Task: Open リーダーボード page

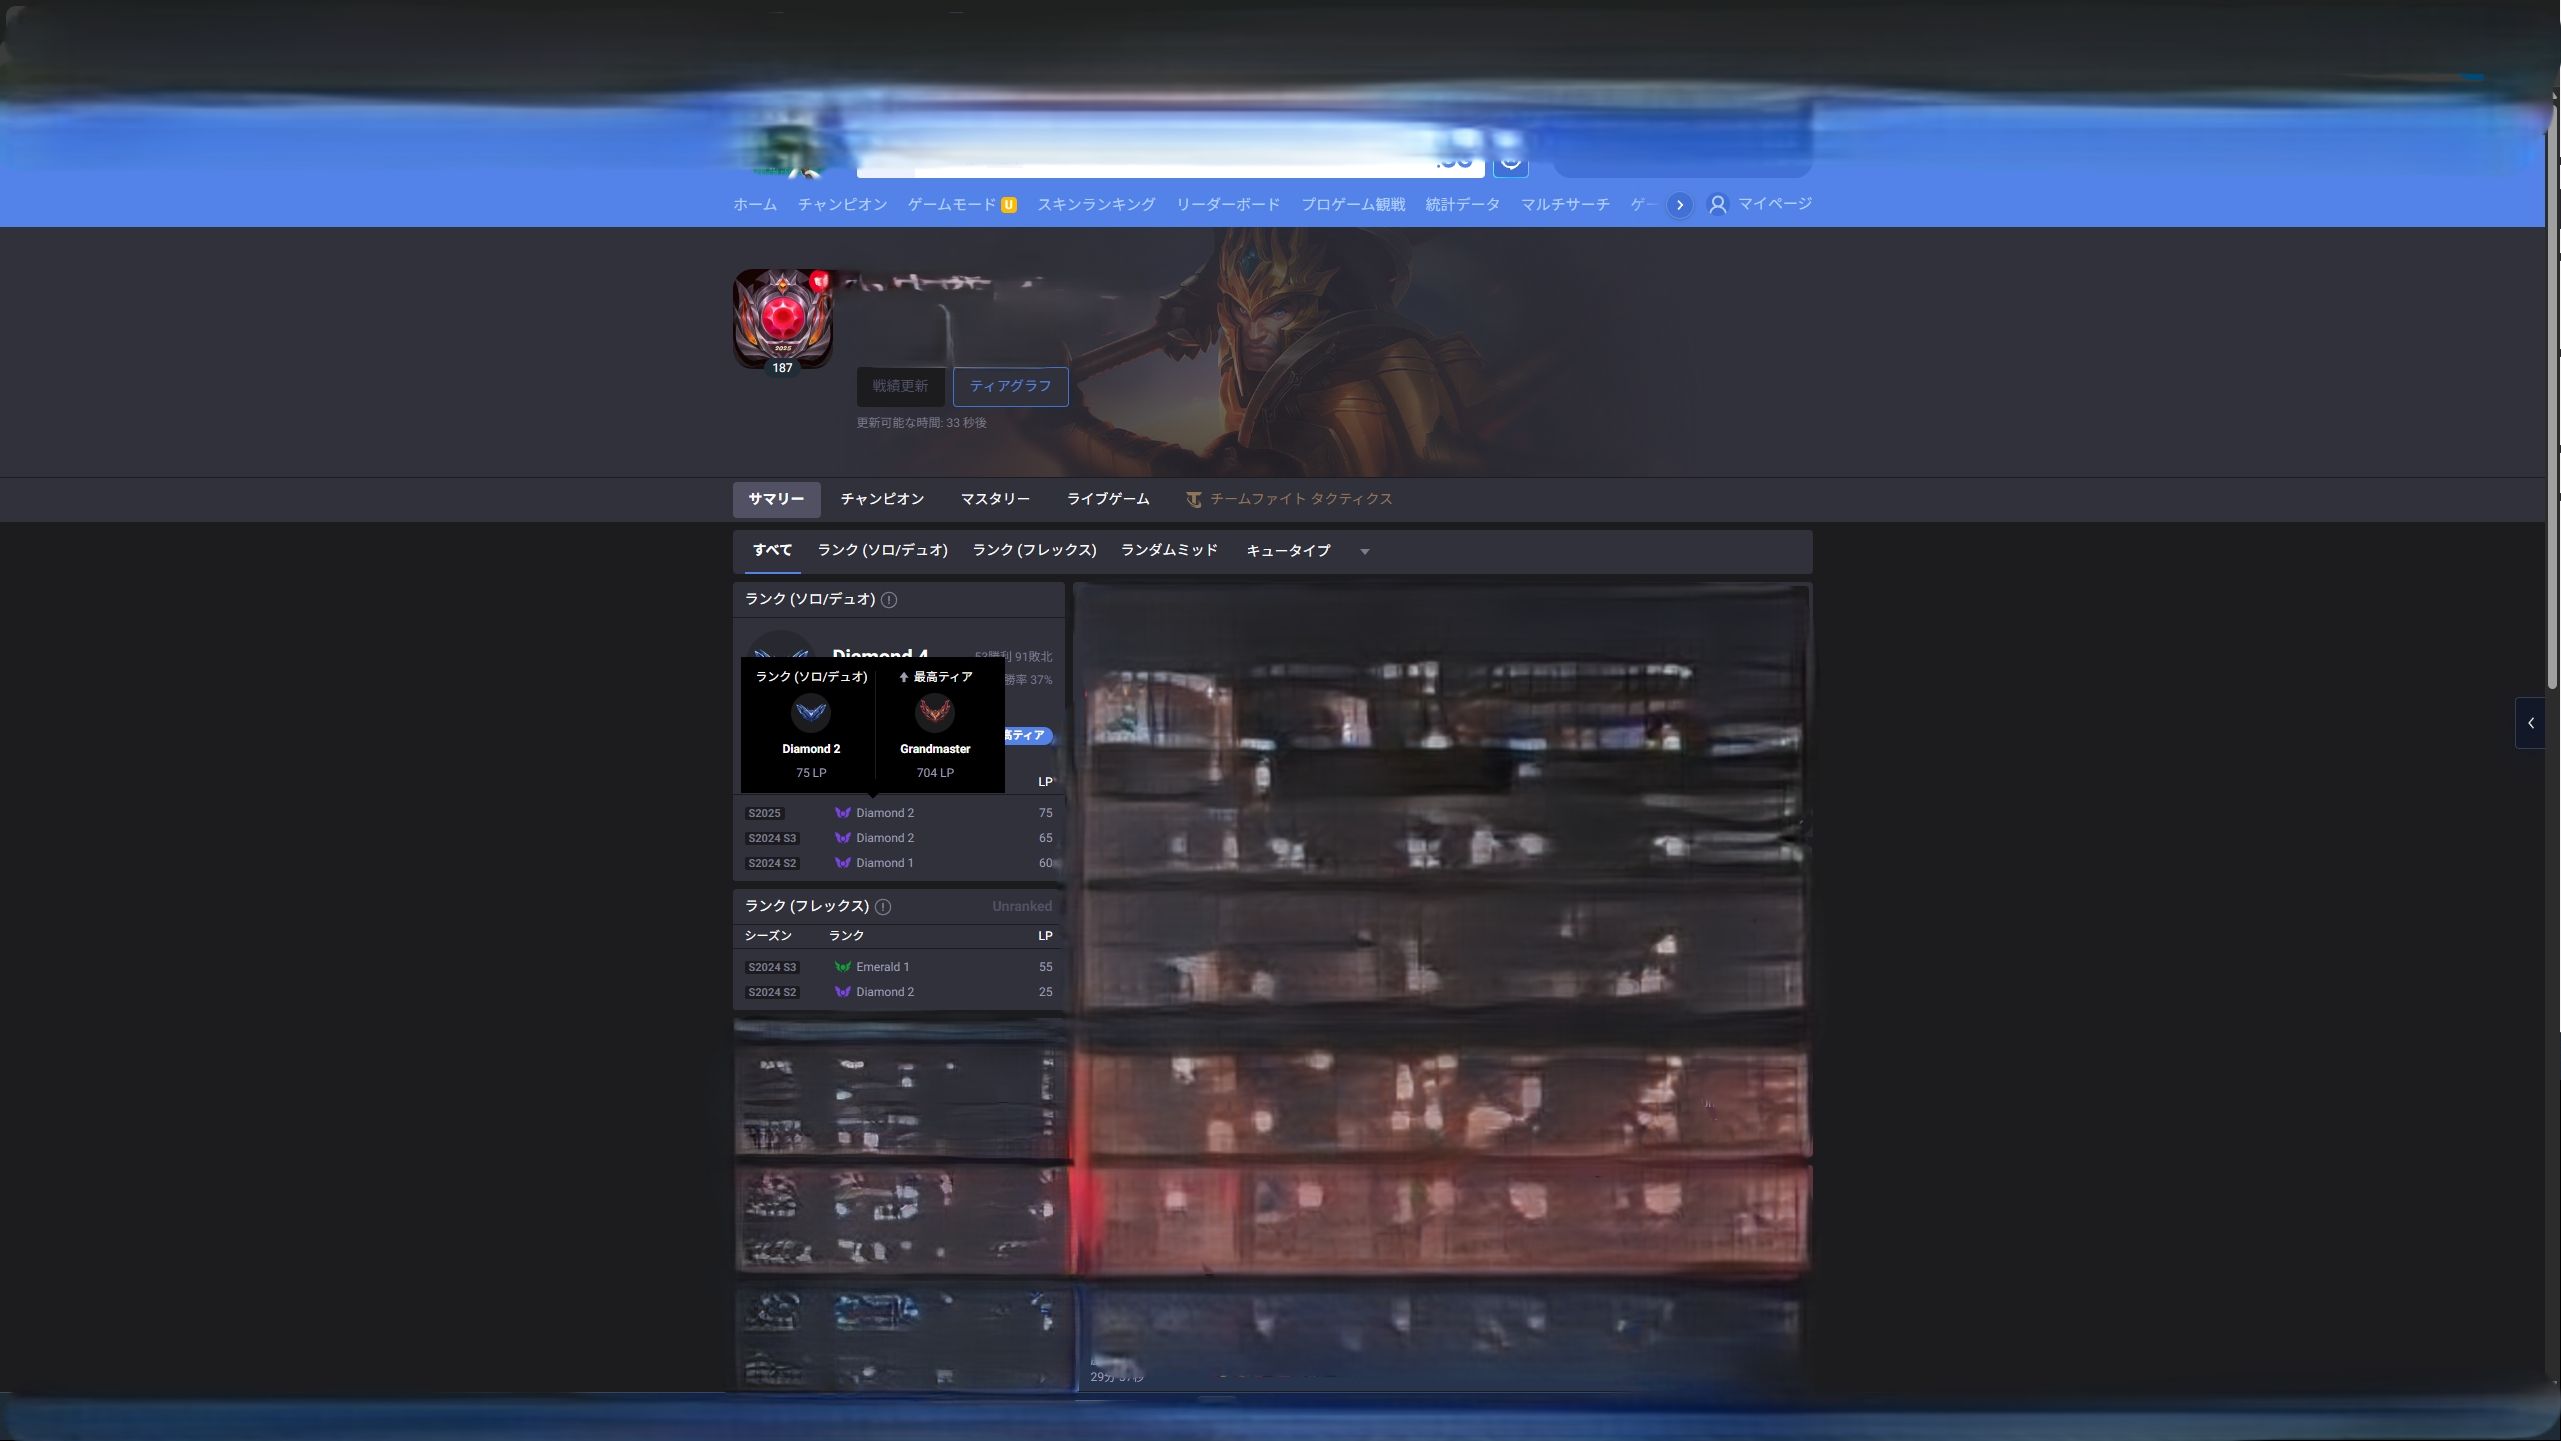Action: (1228, 205)
